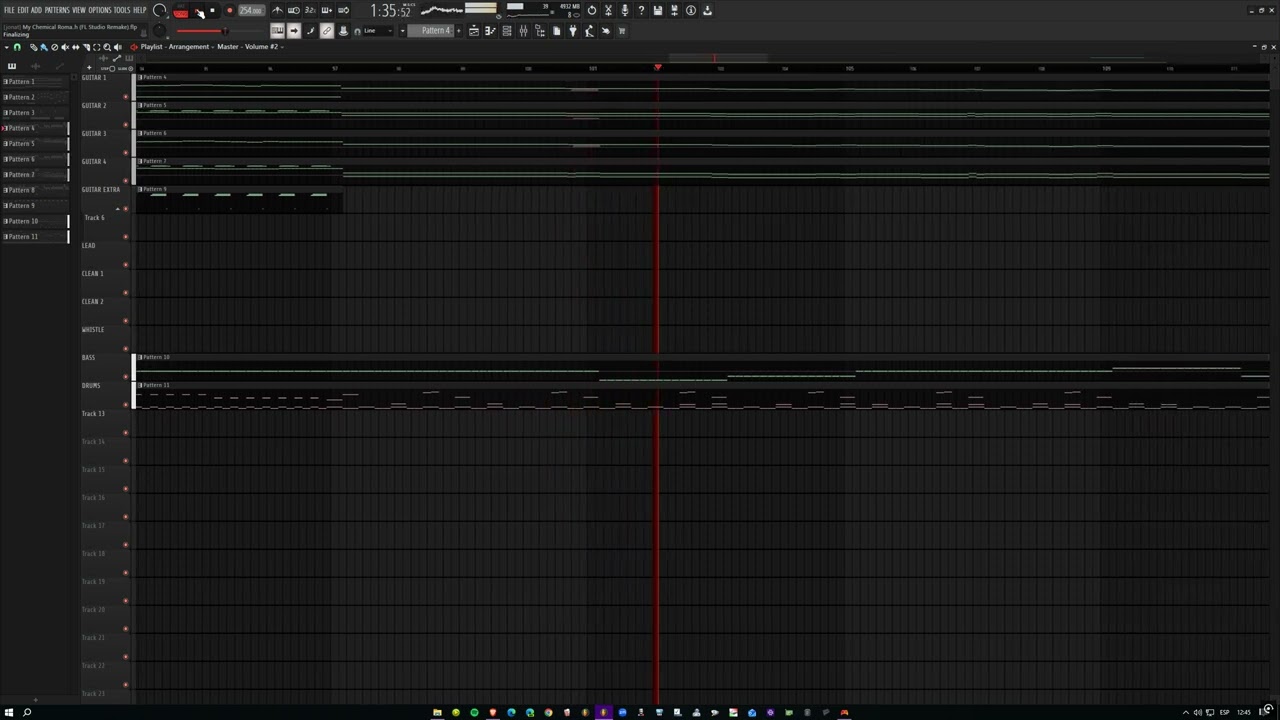Toggle the loop recording icon
Viewport: 1280px width, 720px height.
pos(343,11)
